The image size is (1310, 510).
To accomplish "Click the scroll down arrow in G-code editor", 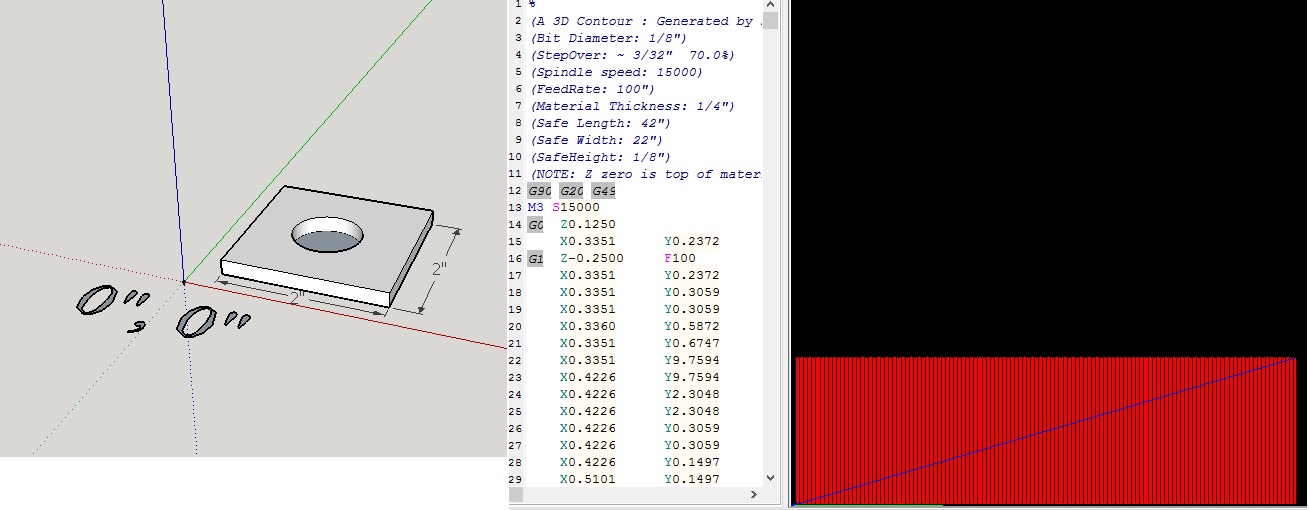I will click(770, 478).
